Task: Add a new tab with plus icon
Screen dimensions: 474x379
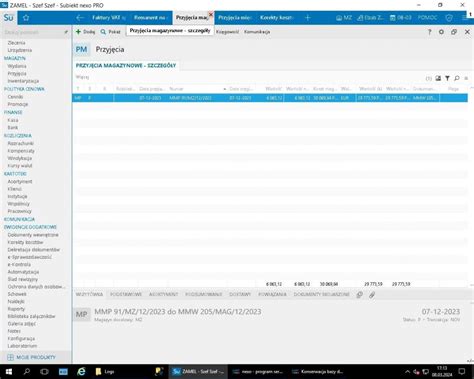Action: click(x=308, y=17)
